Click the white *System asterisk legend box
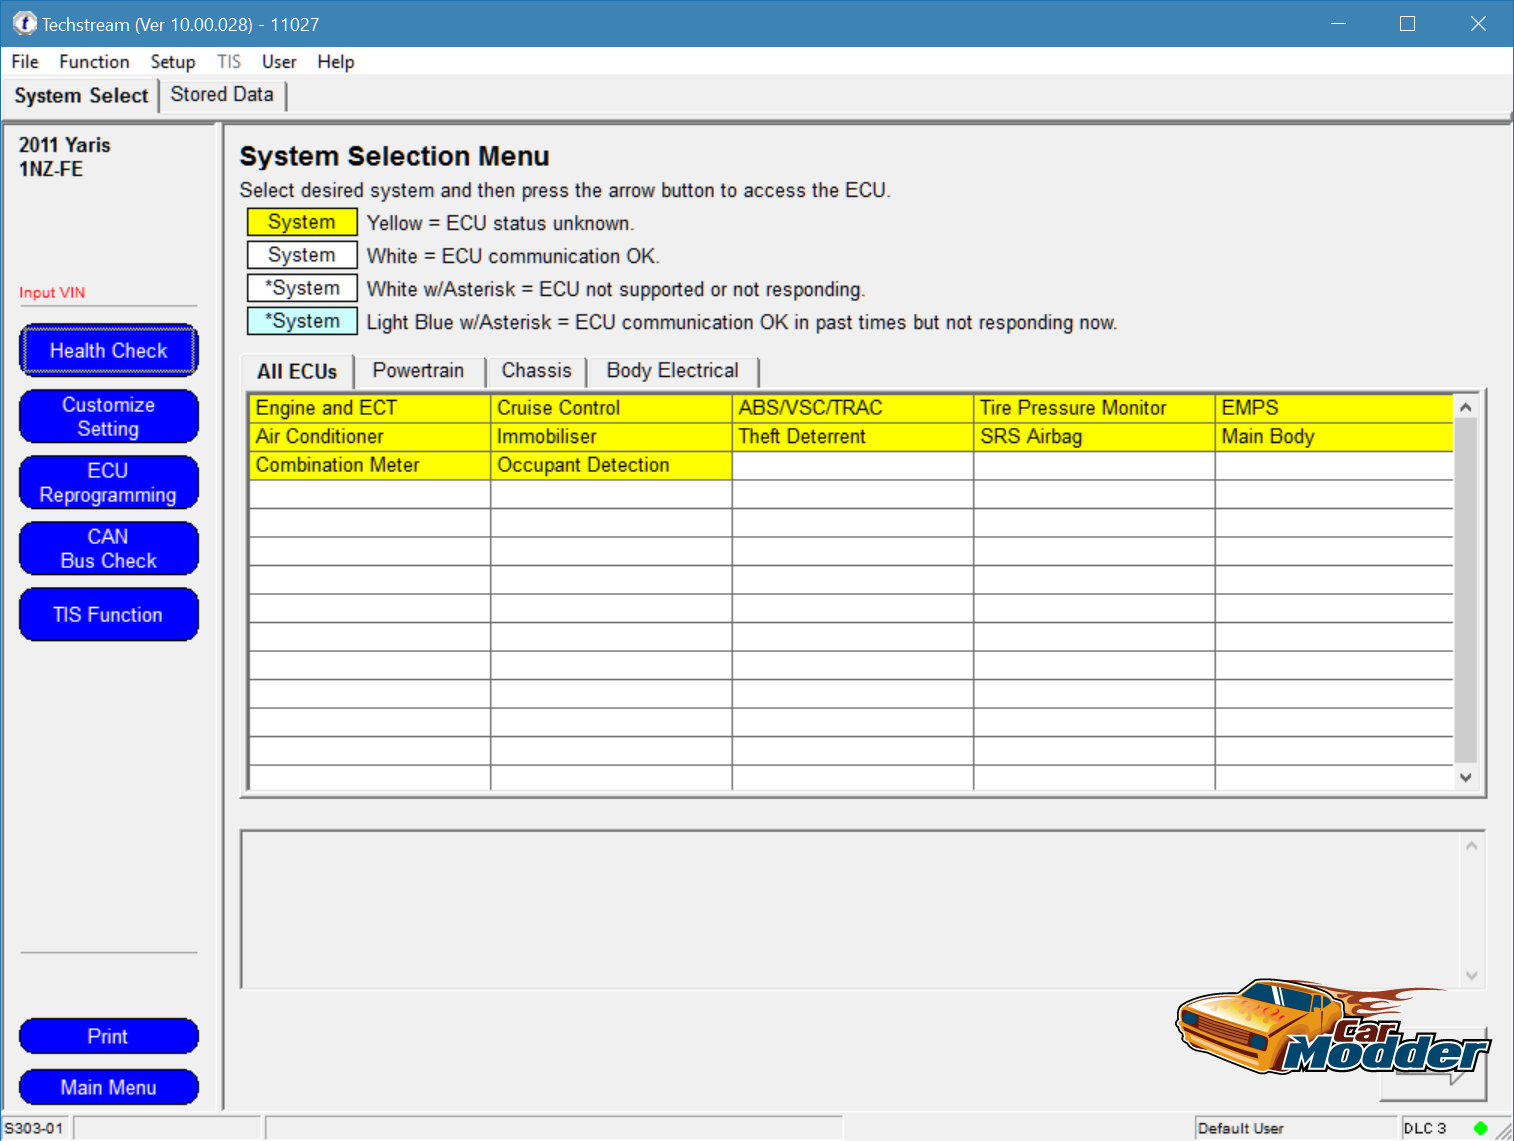The height and width of the screenshot is (1141, 1514). click(302, 288)
